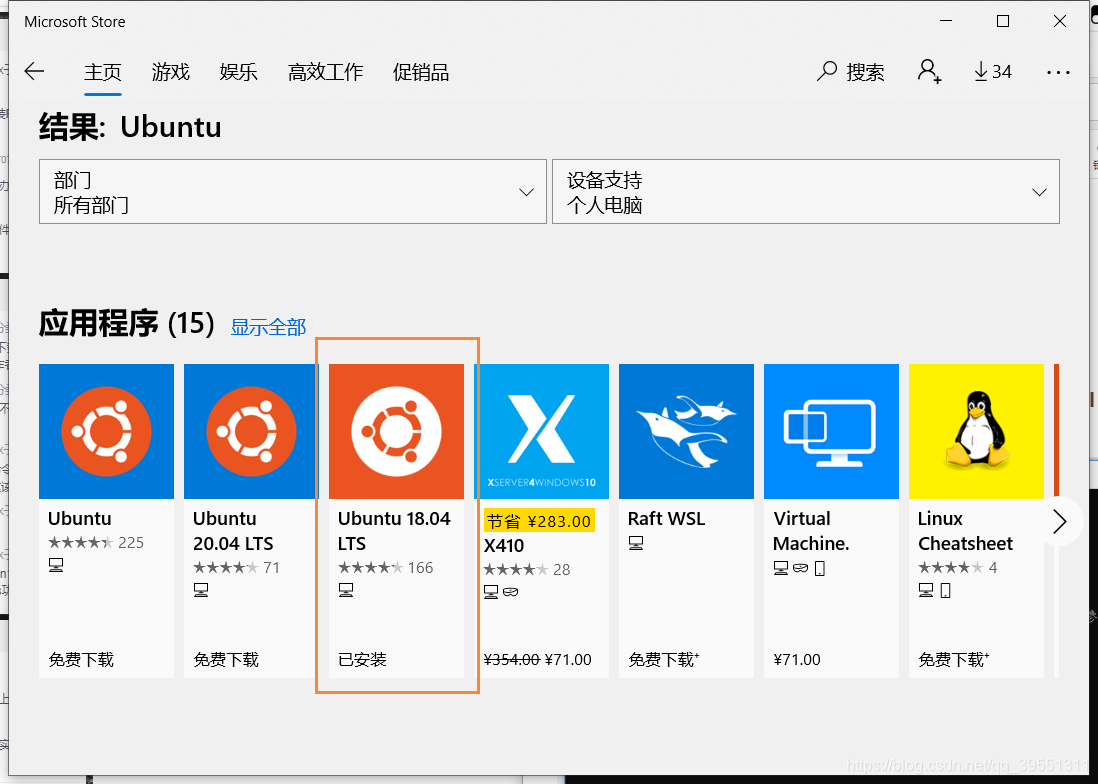Viewport: 1098px width, 784px height.
Task: Open Raft WSL app logo tile
Action: 686,431
